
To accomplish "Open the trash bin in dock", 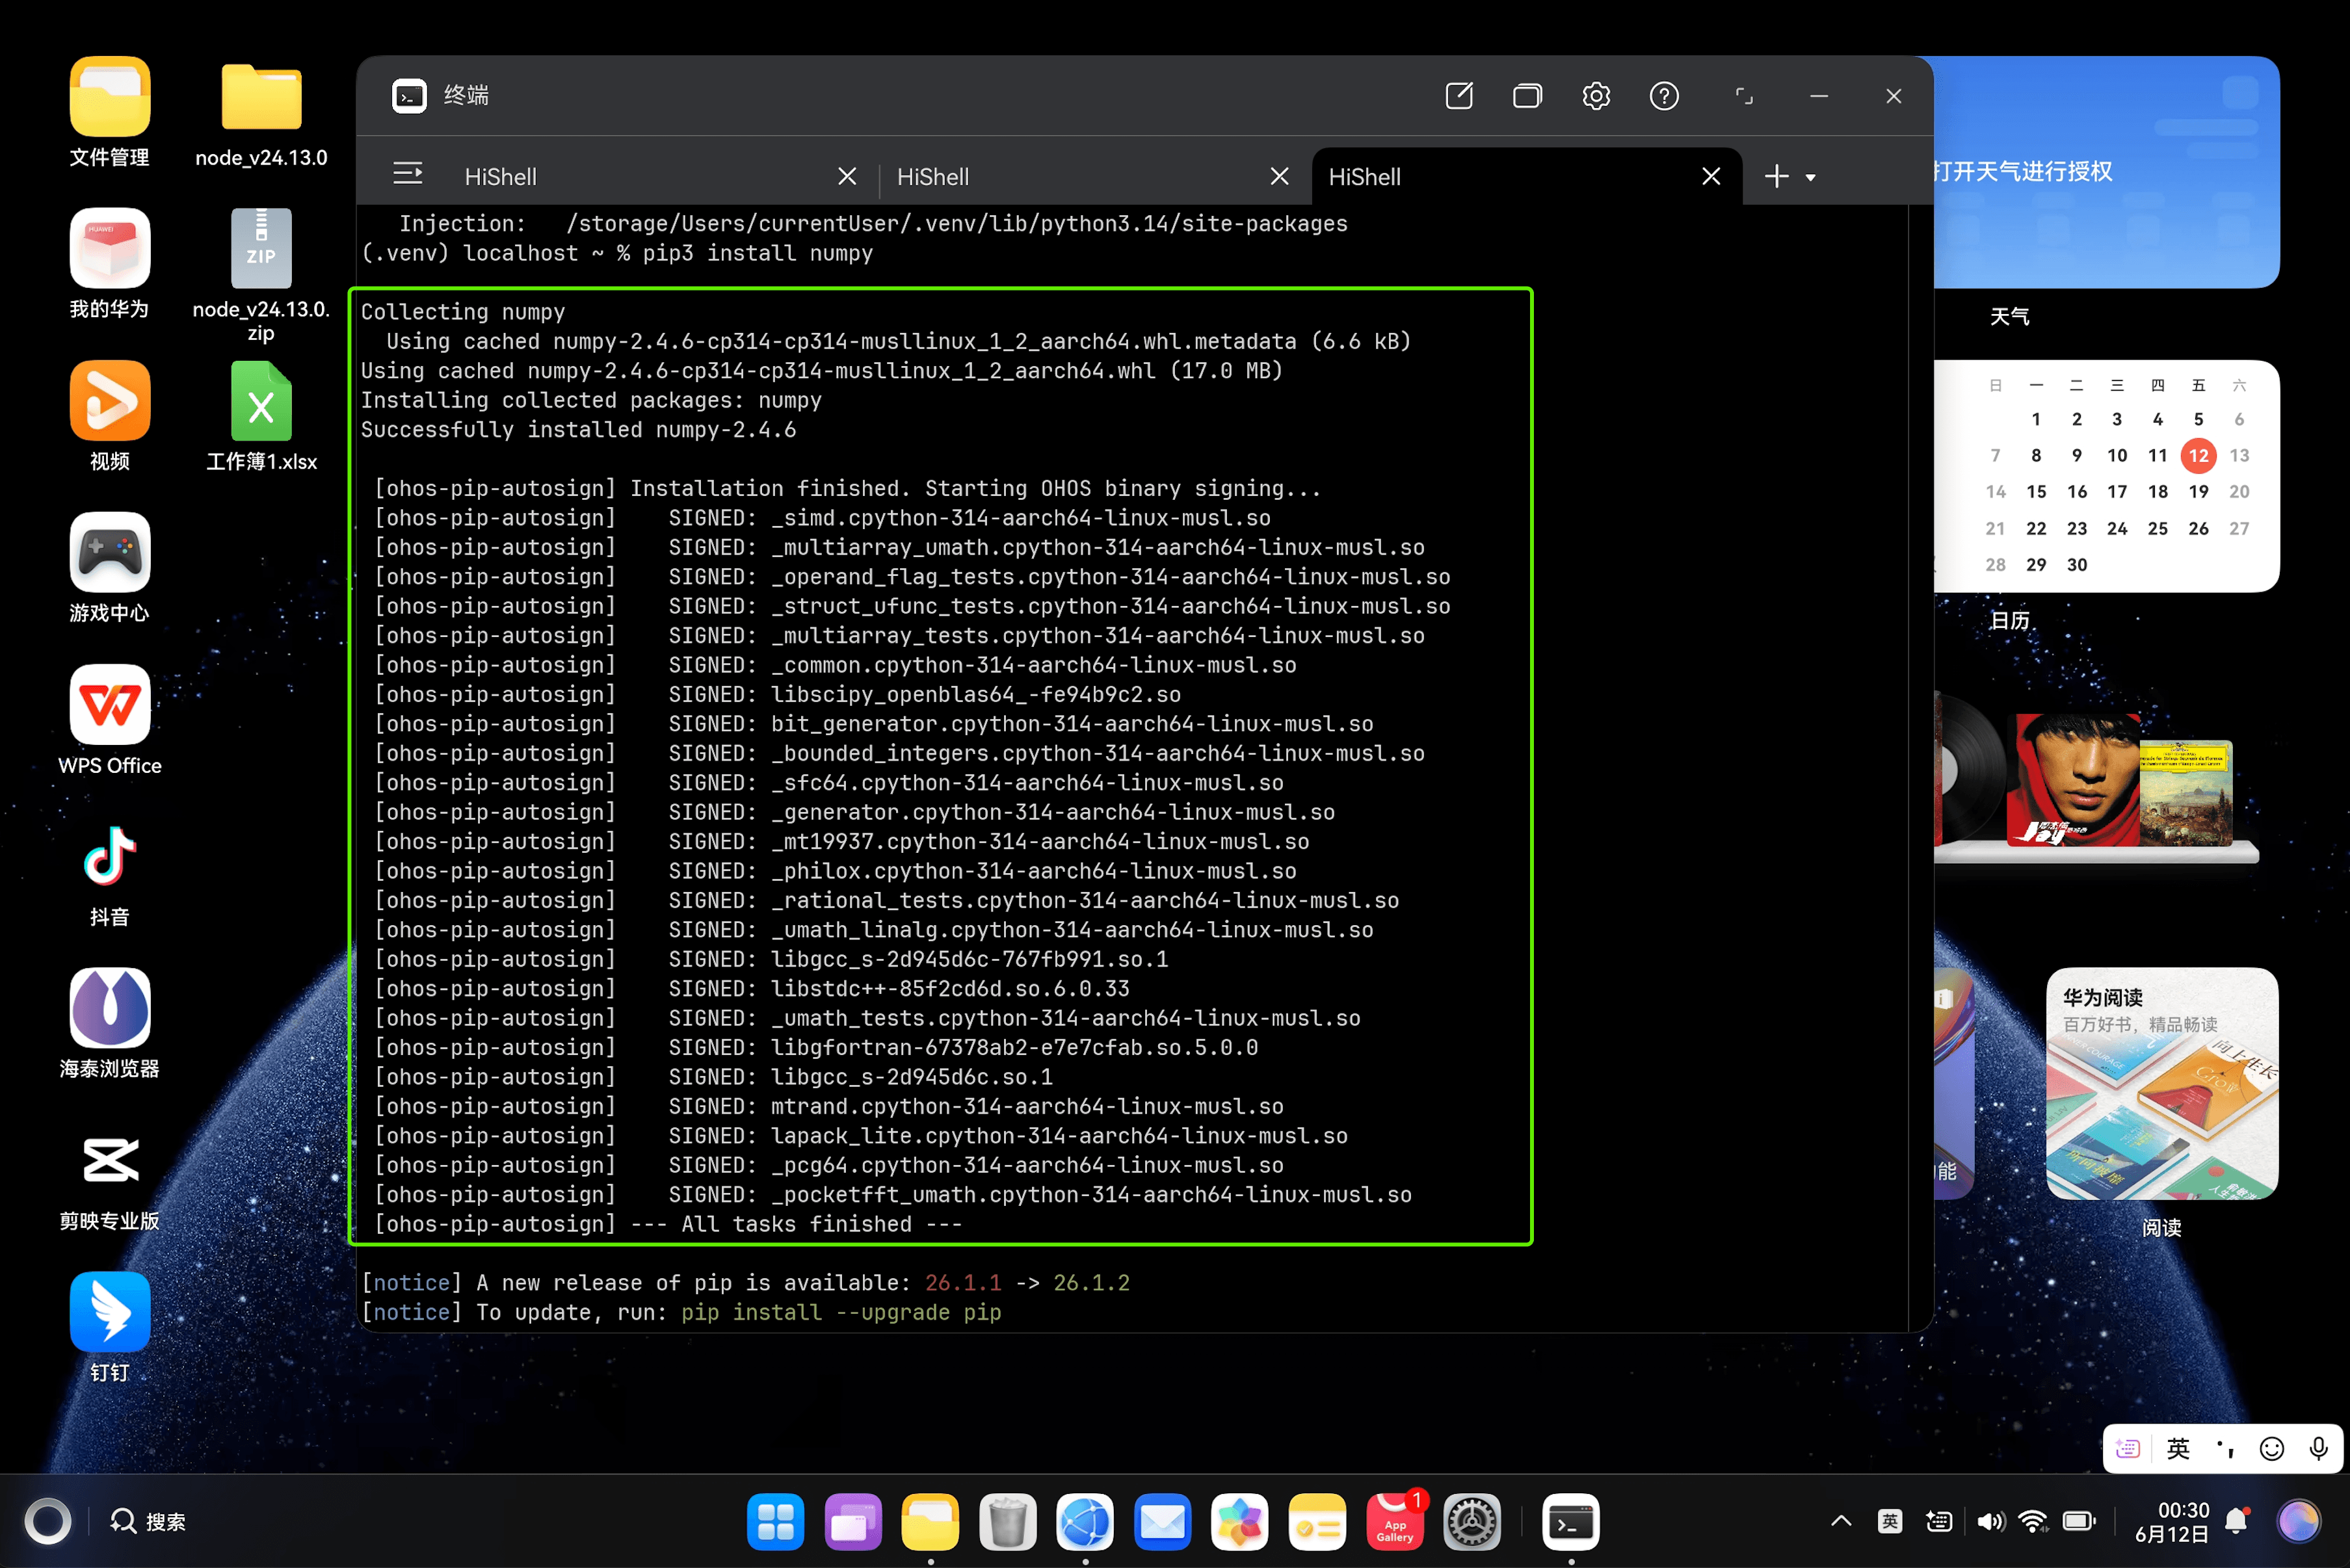I will coord(1007,1521).
